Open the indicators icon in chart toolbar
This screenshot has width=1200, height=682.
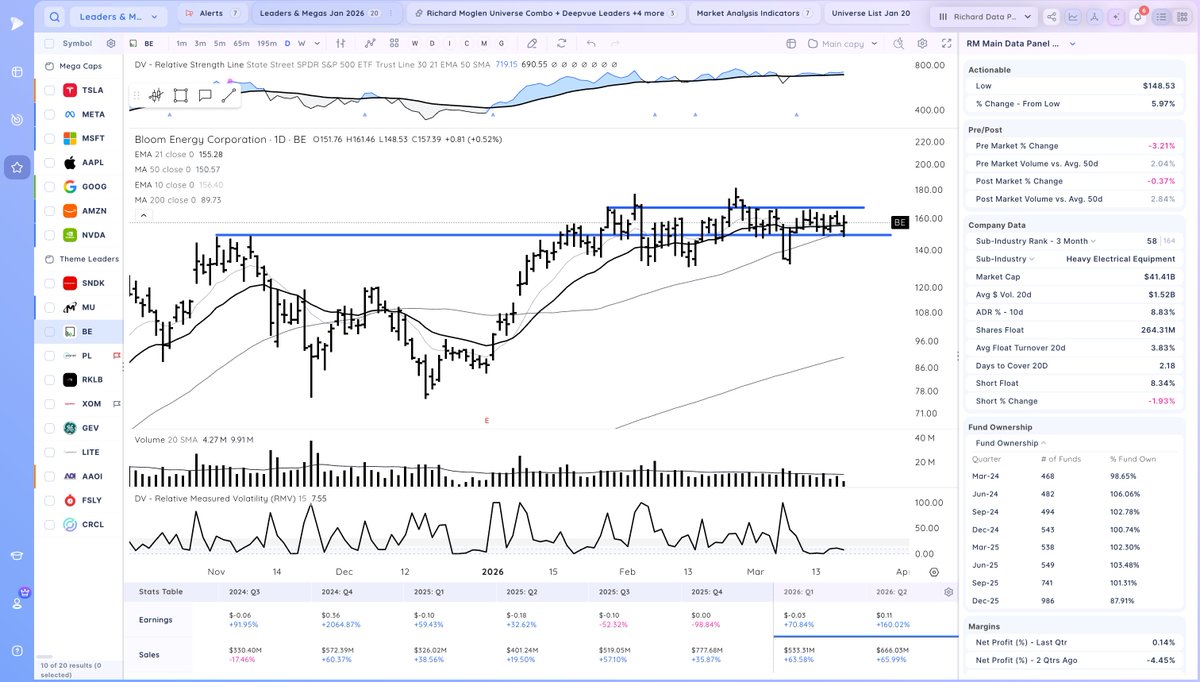370,44
